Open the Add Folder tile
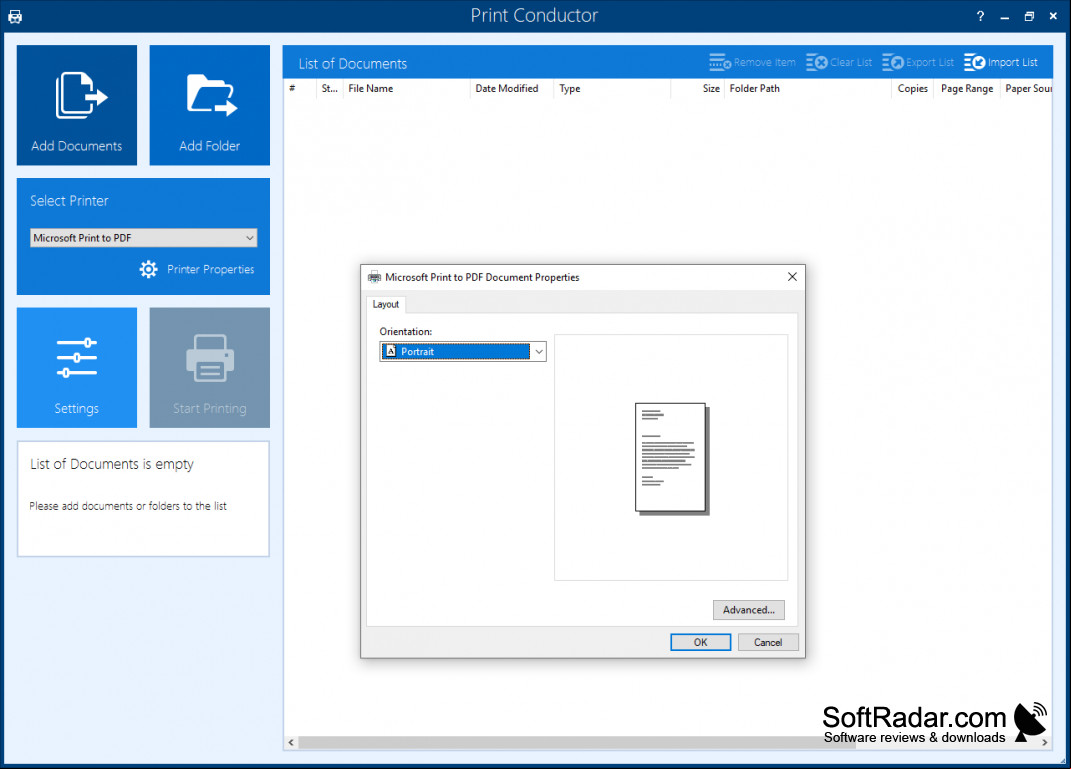1071x769 pixels. 210,105
